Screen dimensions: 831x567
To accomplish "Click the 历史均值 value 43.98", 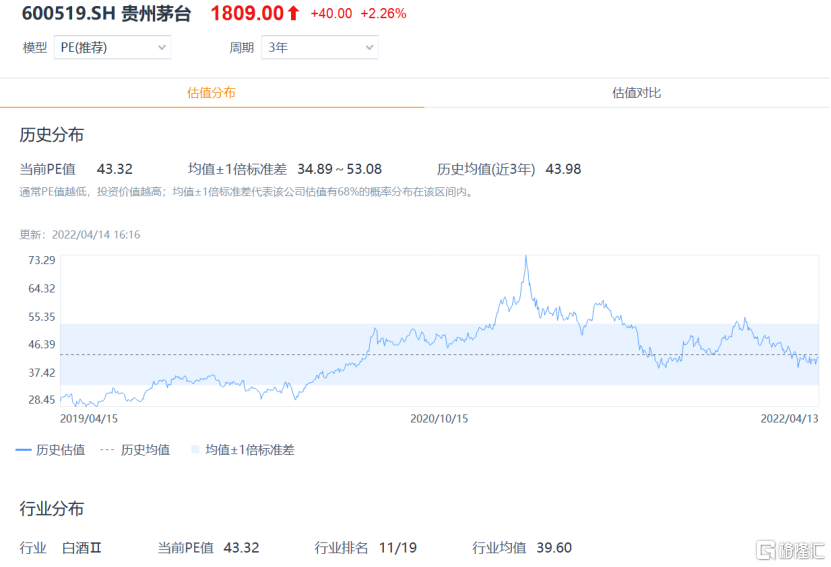I will pos(563,169).
